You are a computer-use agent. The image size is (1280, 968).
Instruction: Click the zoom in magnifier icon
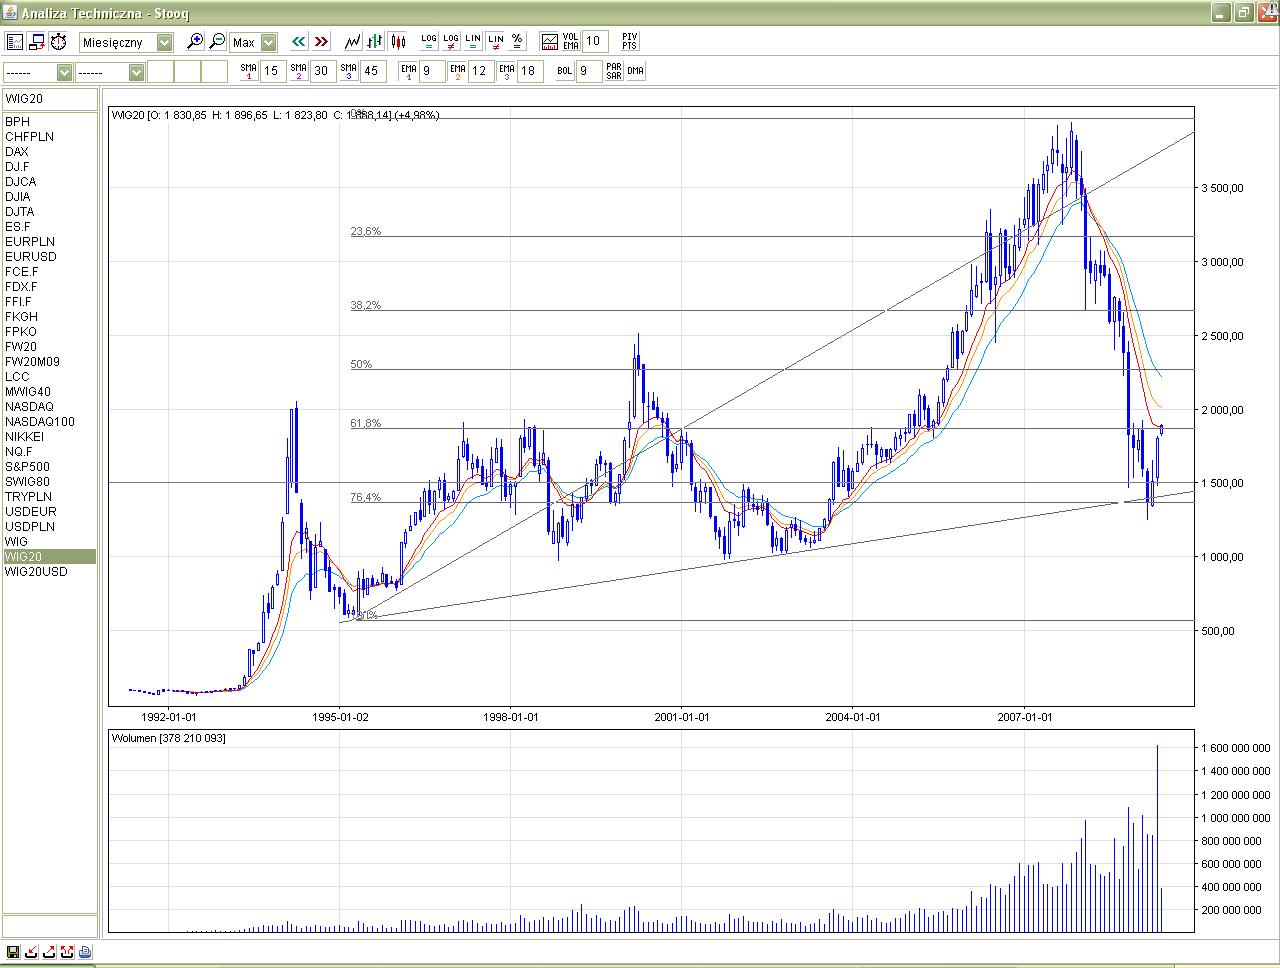tap(195, 42)
